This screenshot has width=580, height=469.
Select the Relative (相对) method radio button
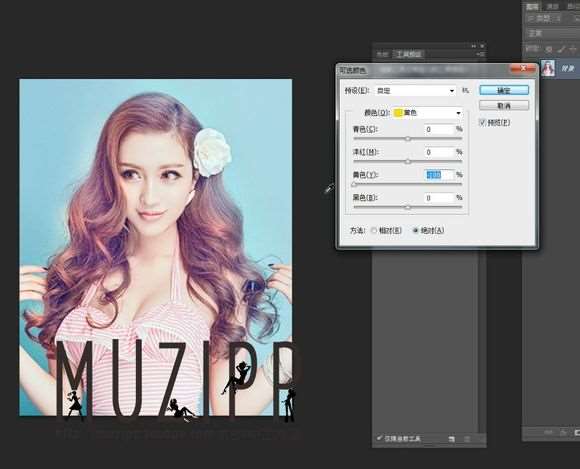(374, 230)
